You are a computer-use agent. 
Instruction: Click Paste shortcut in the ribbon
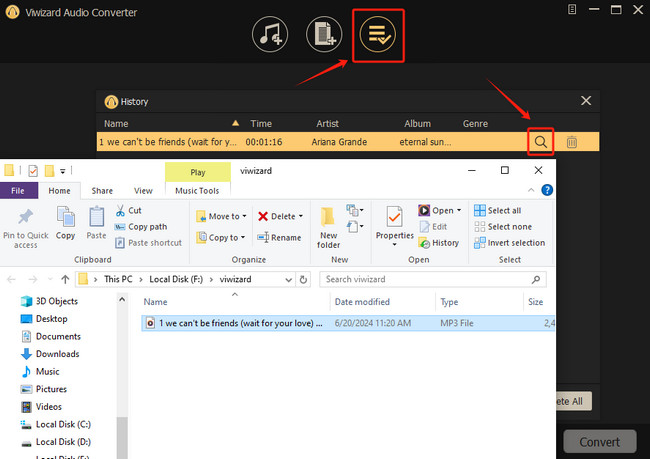[148, 243]
